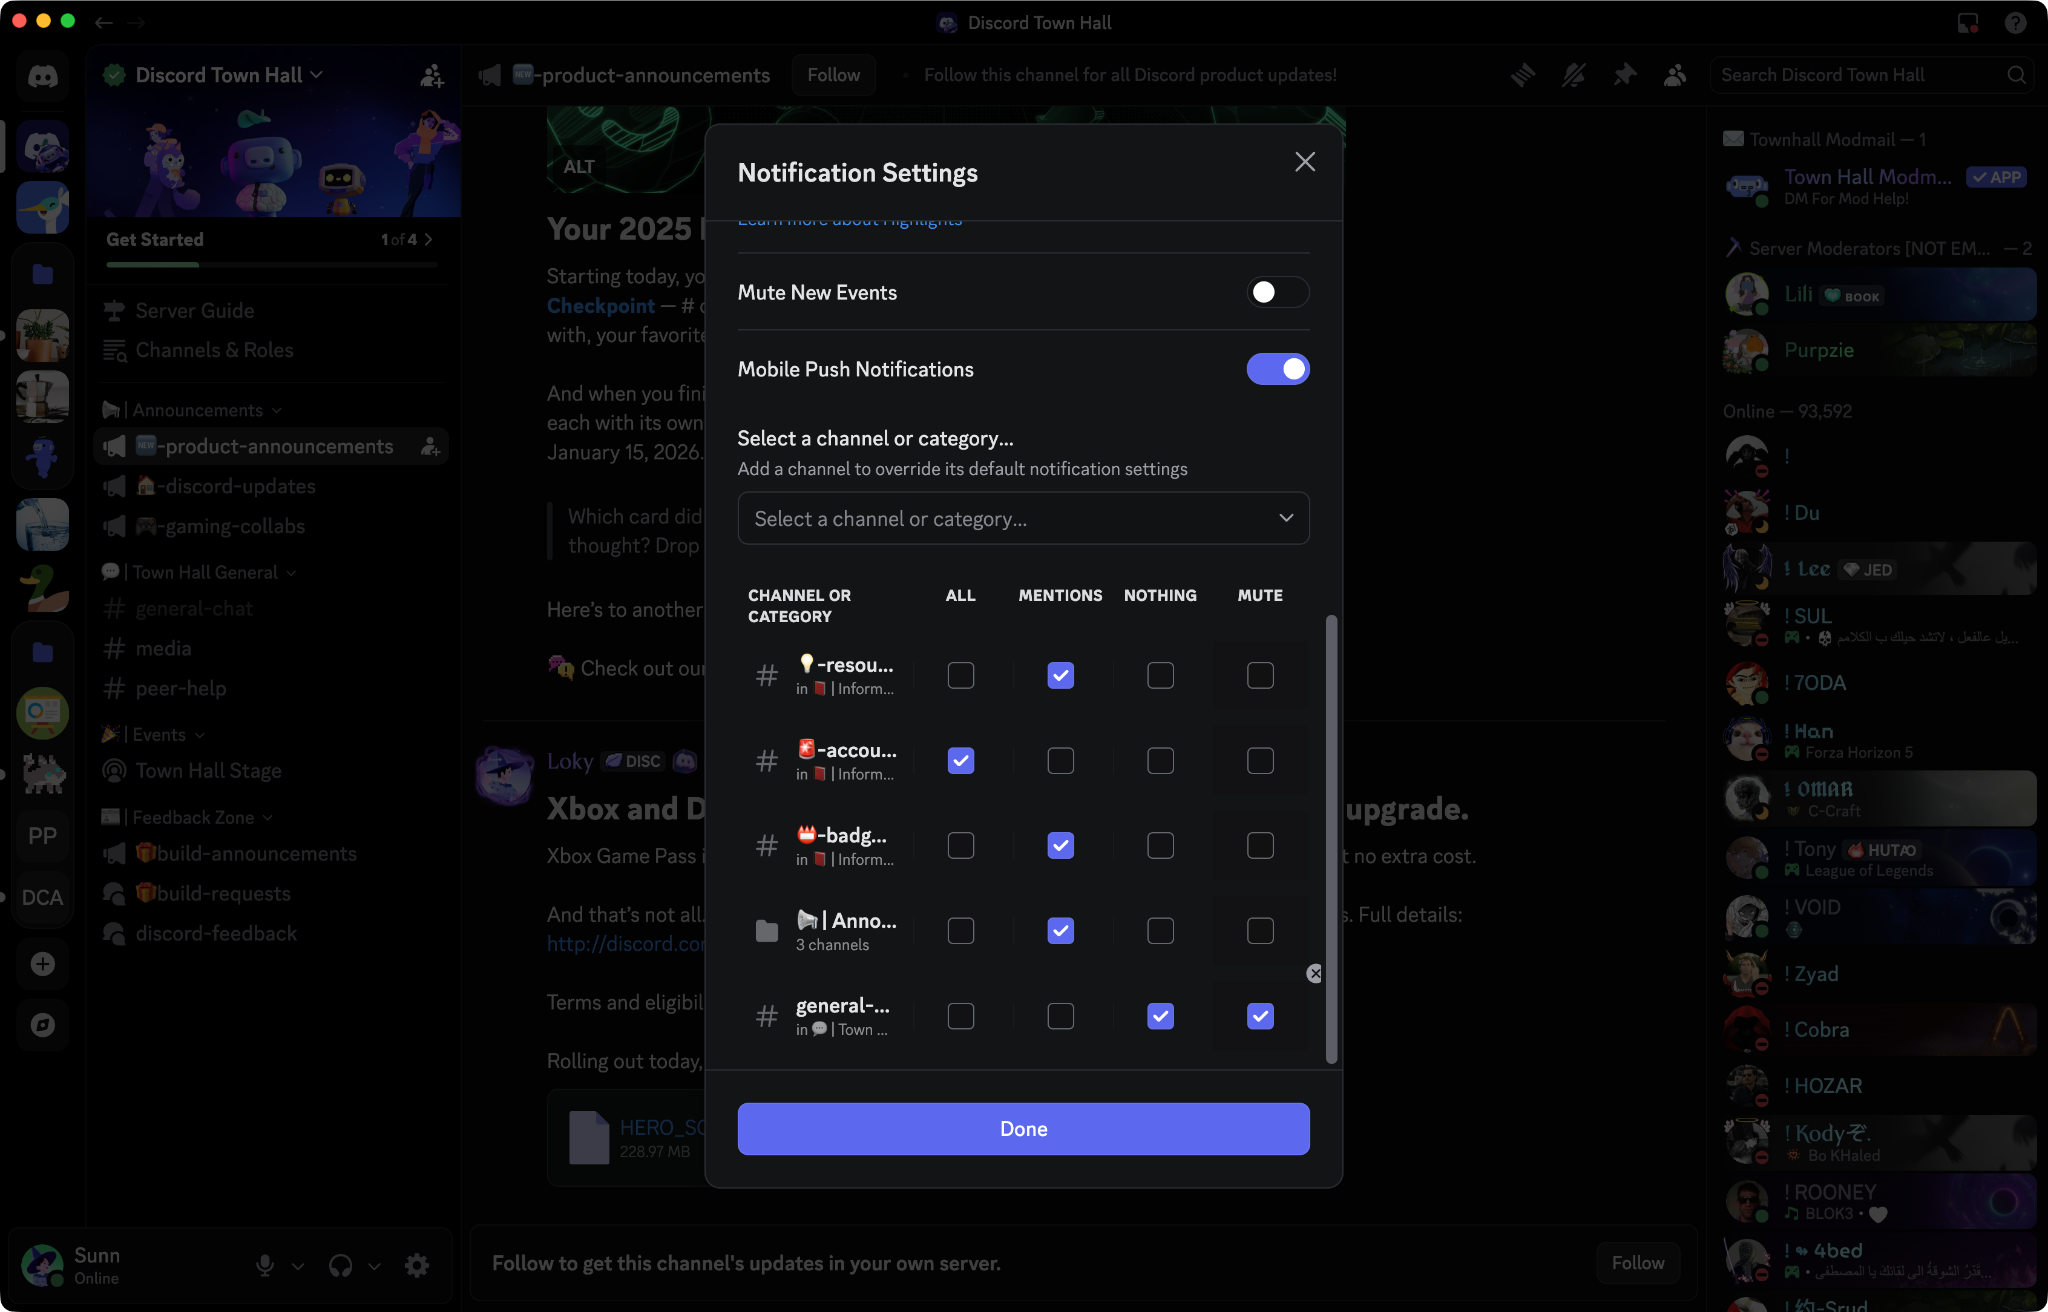Open Town Hall Modmail member entry

1880,186
